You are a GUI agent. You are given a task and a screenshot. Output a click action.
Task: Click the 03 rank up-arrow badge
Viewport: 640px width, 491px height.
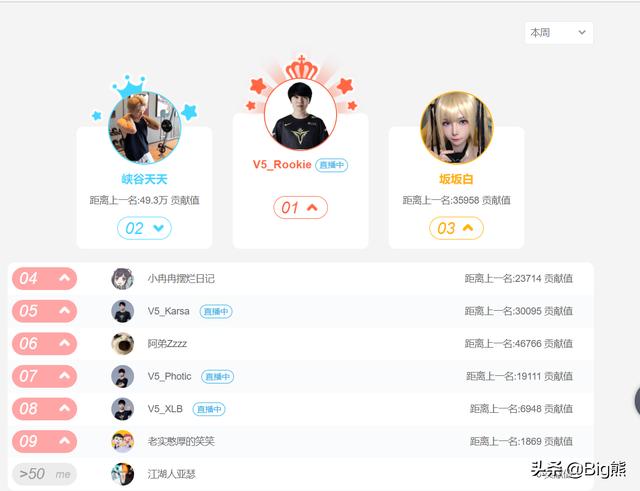tap(456, 228)
